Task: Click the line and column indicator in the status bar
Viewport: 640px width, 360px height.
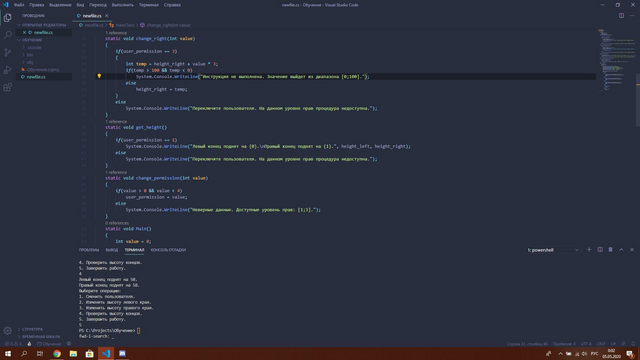Action: (527, 344)
